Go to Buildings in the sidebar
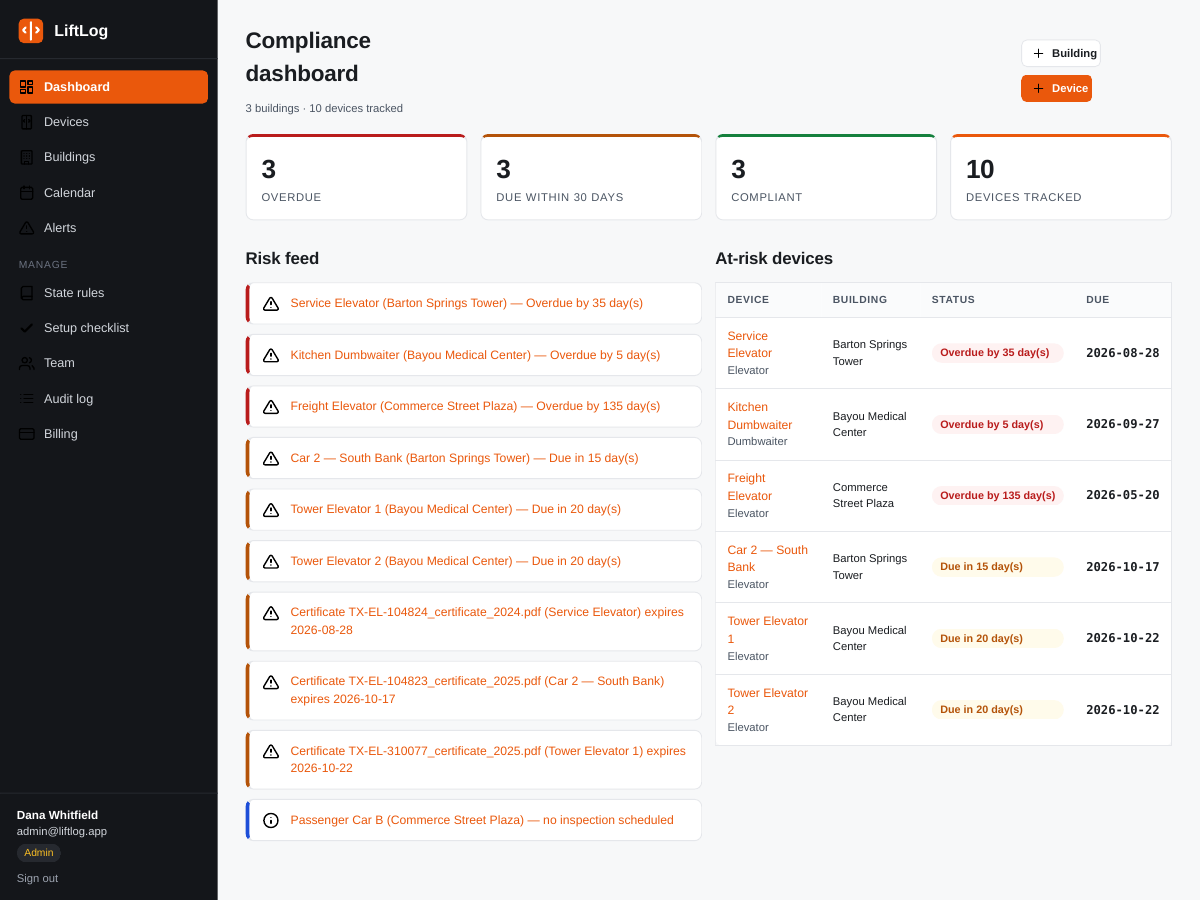Image resolution: width=1200 pixels, height=900 pixels. tap(109, 157)
